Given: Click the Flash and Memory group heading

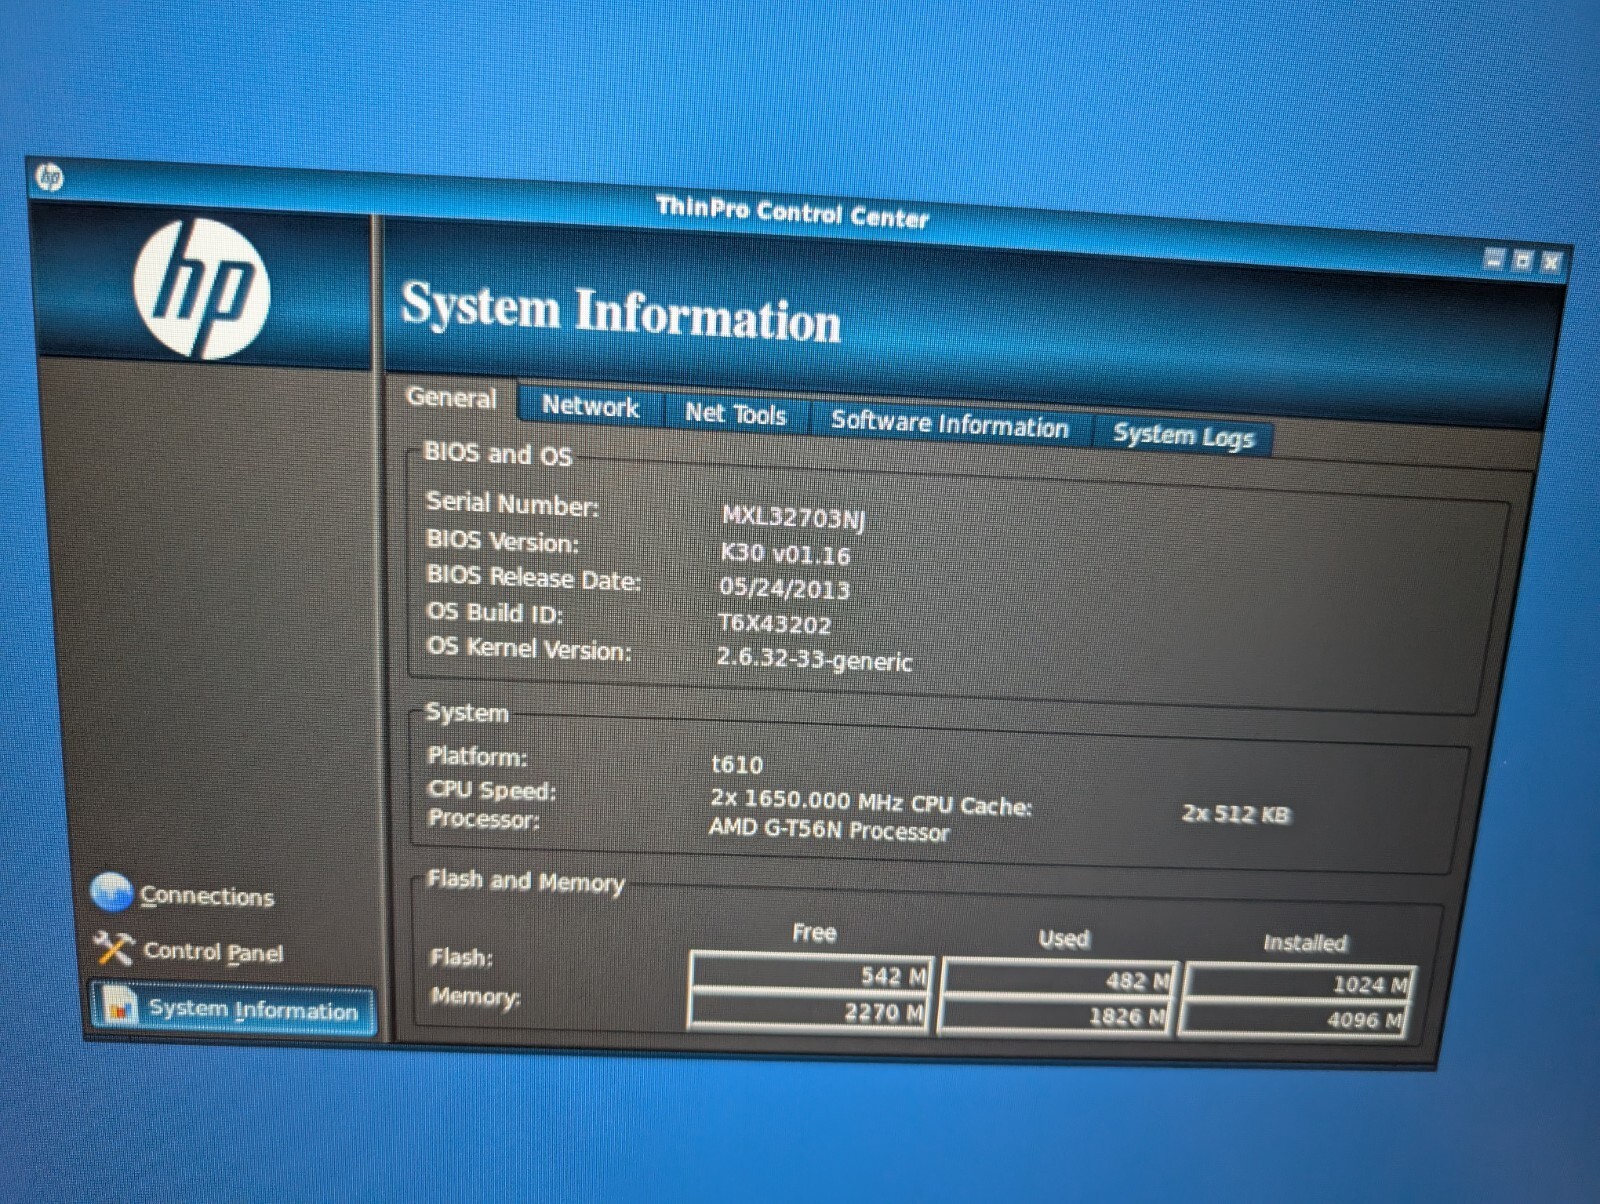Looking at the screenshot, I should 526,880.
